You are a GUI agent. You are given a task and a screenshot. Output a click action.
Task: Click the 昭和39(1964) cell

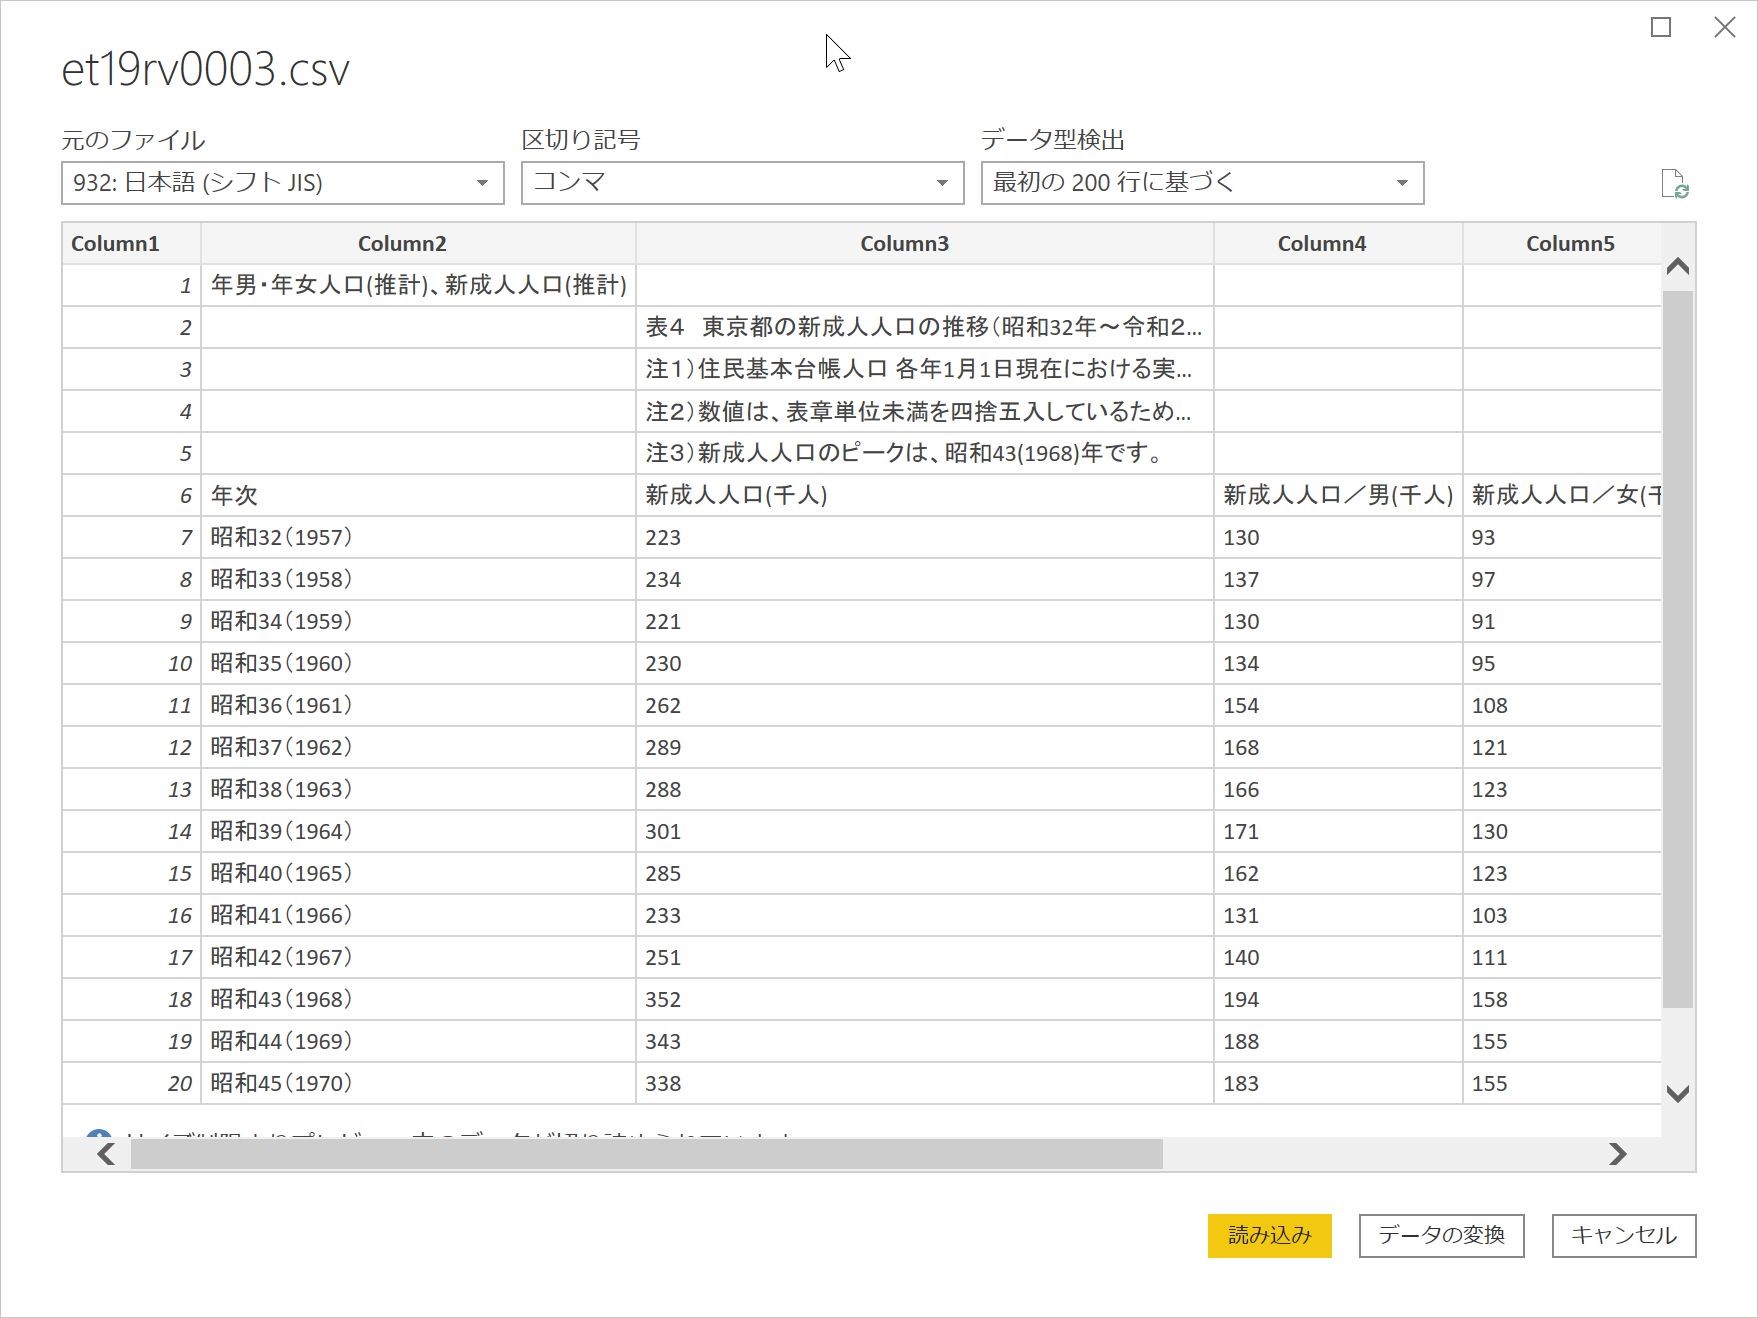click(418, 832)
